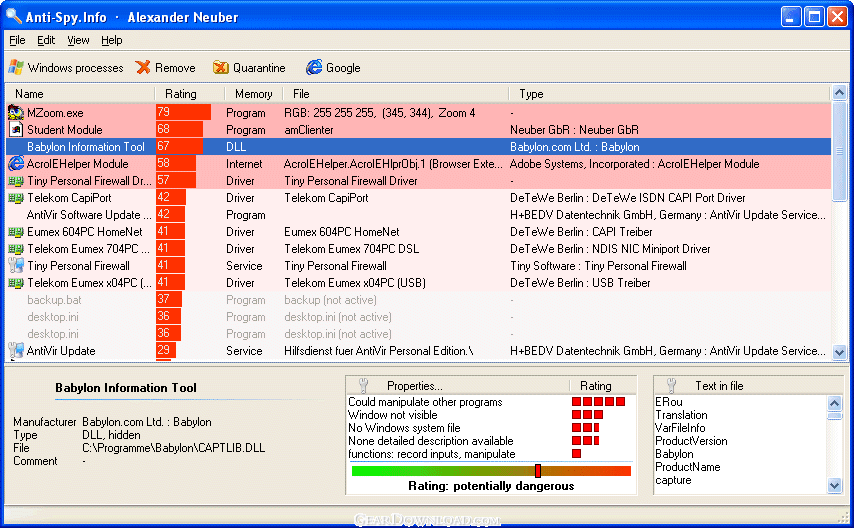Click the AntiVir Update service icon

pos(16,351)
